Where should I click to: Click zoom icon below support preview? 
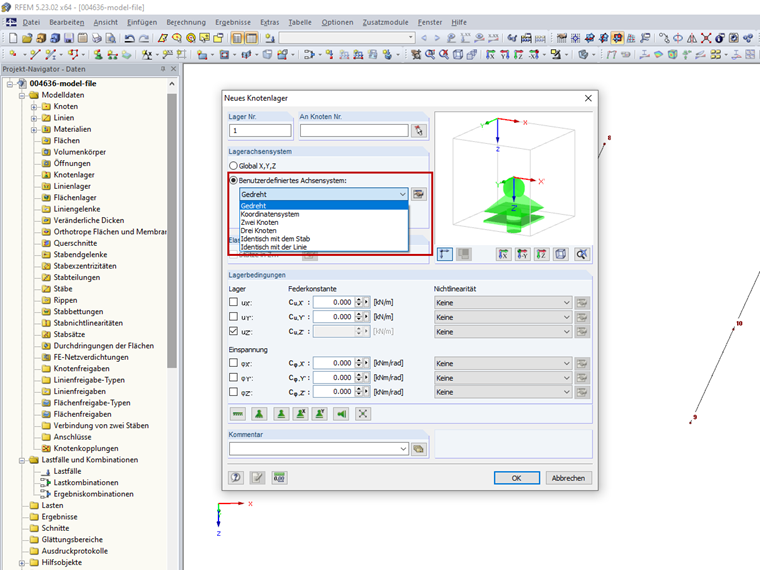(x=582, y=254)
